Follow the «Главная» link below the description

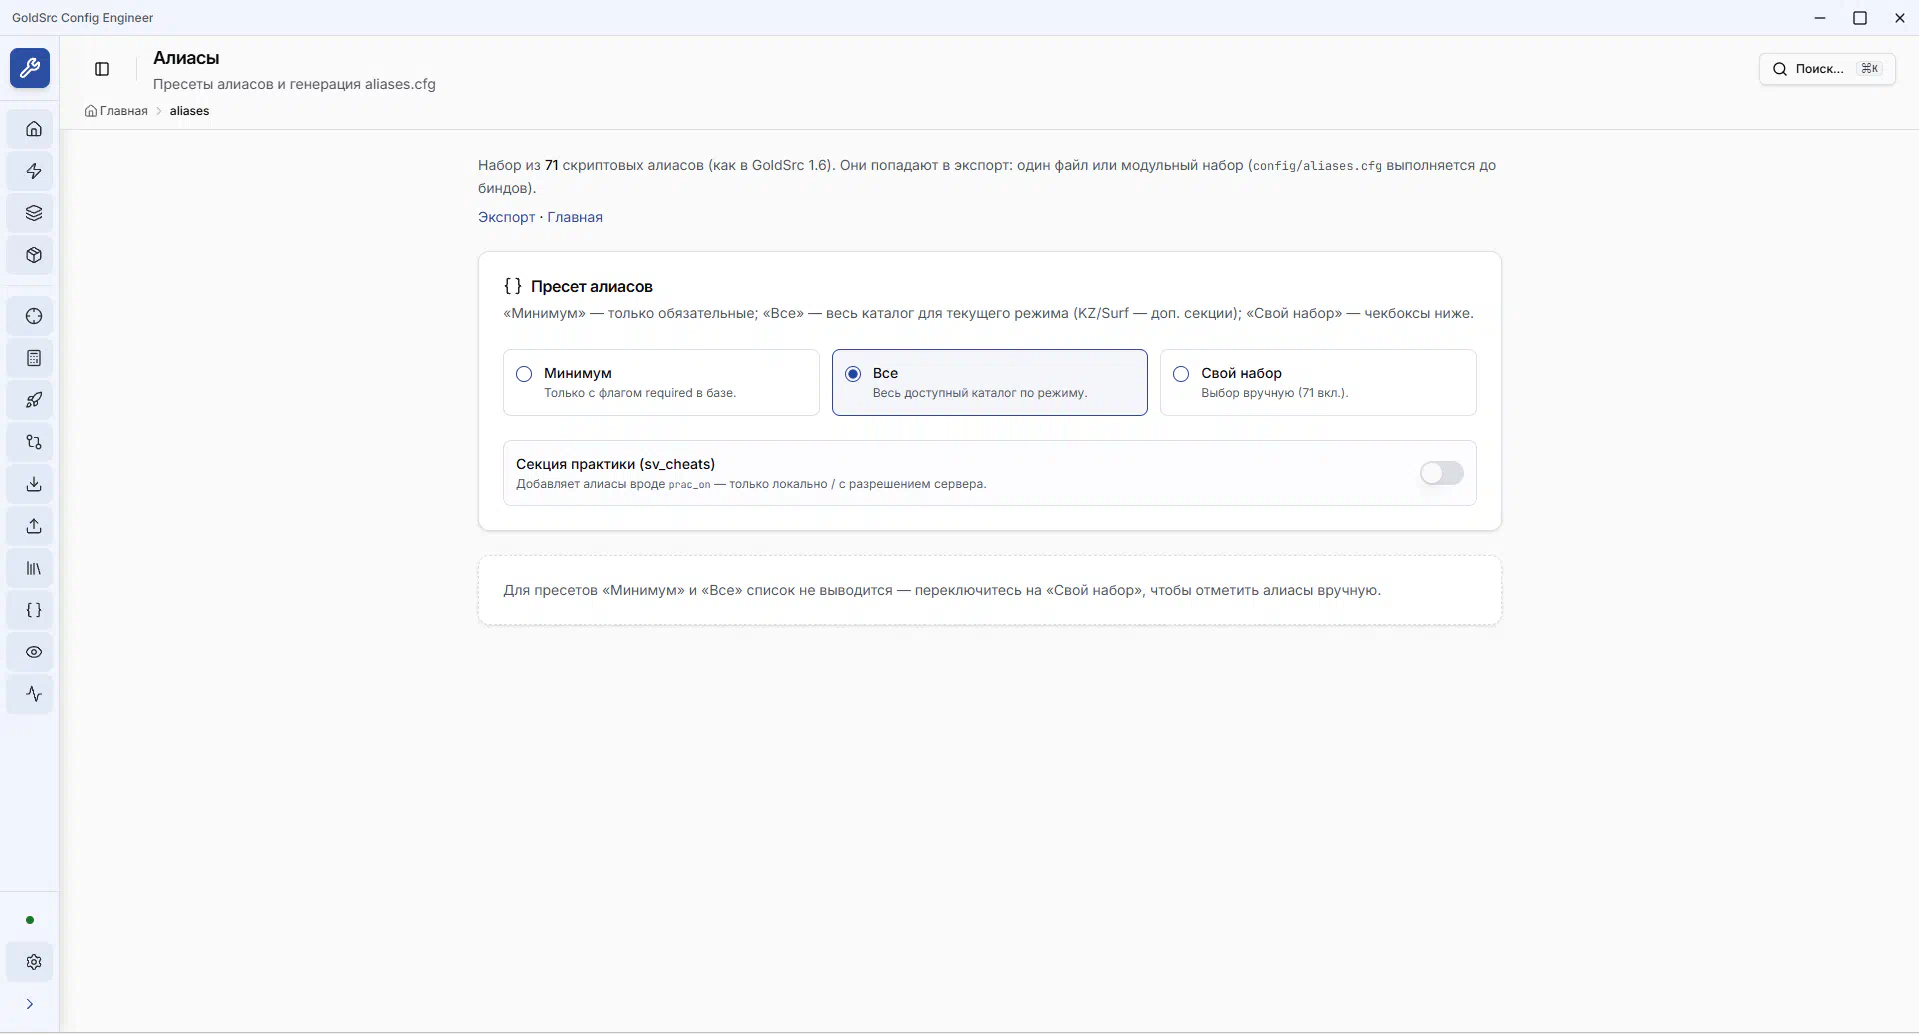point(574,217)
